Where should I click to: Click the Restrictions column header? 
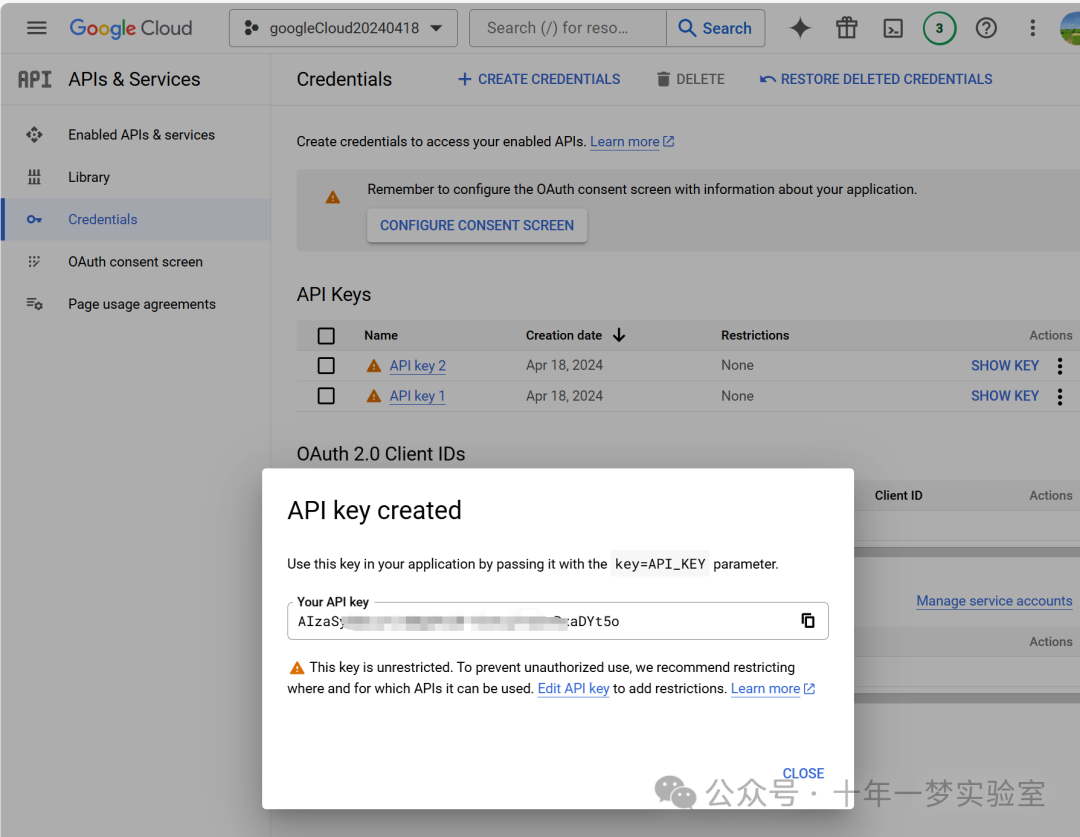coord(755,335)
